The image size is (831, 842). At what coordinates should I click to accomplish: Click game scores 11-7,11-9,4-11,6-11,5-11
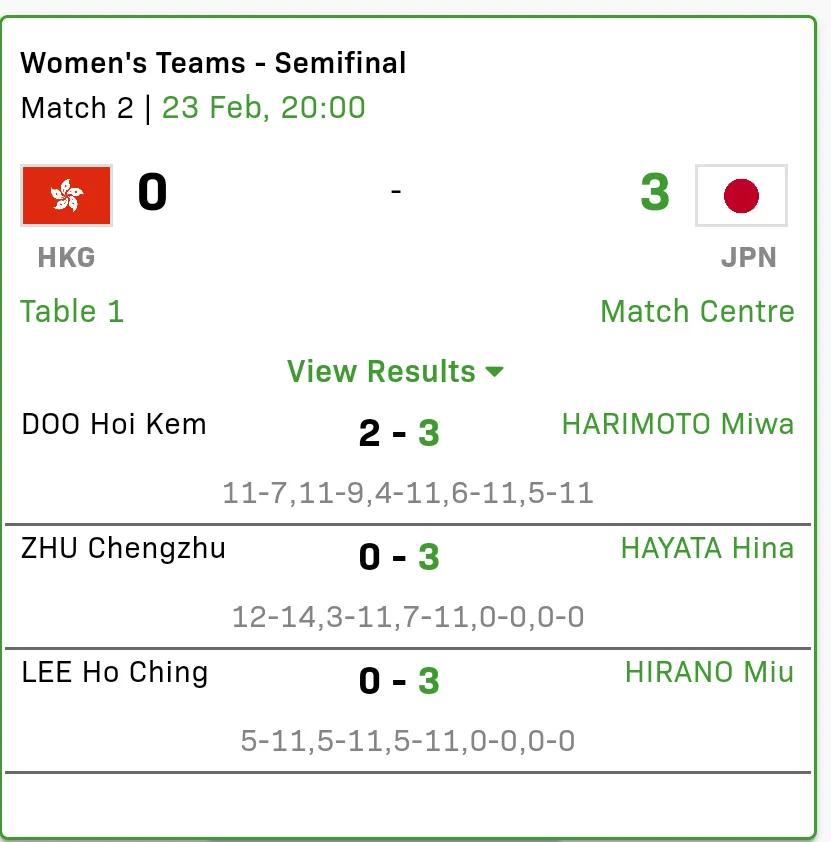408,493
